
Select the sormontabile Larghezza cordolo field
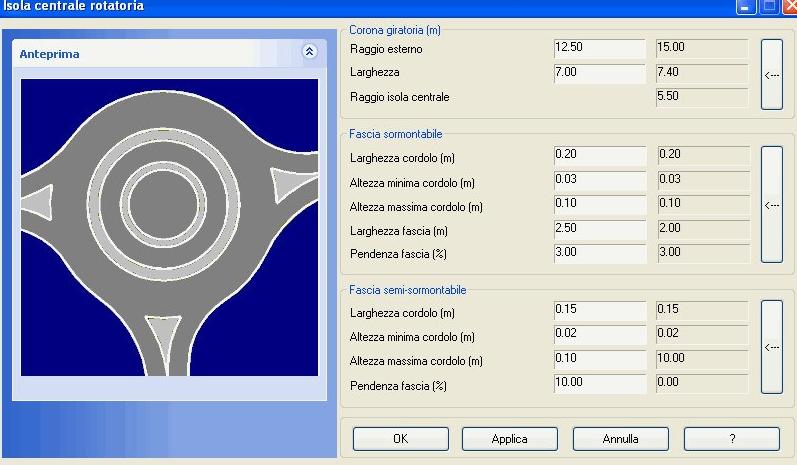click(599, 155)
